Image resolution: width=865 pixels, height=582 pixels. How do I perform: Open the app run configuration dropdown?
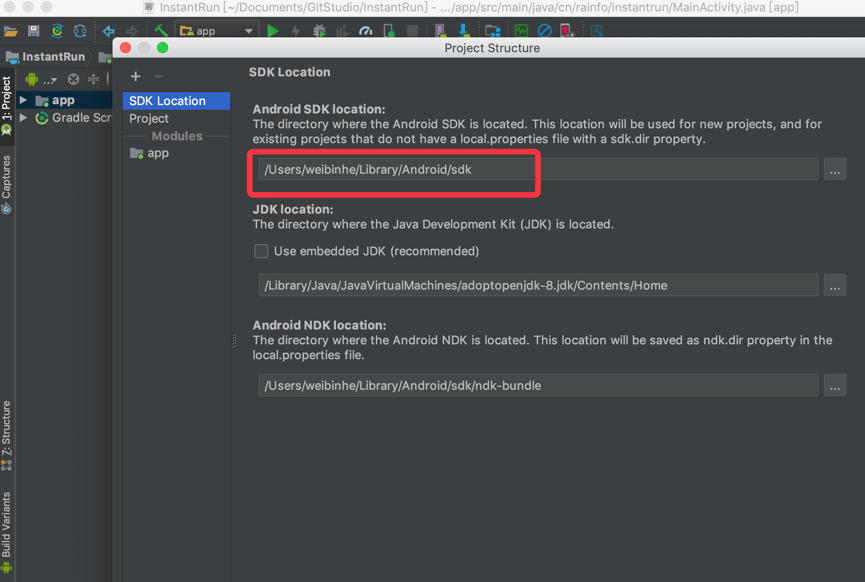point(216,31)
